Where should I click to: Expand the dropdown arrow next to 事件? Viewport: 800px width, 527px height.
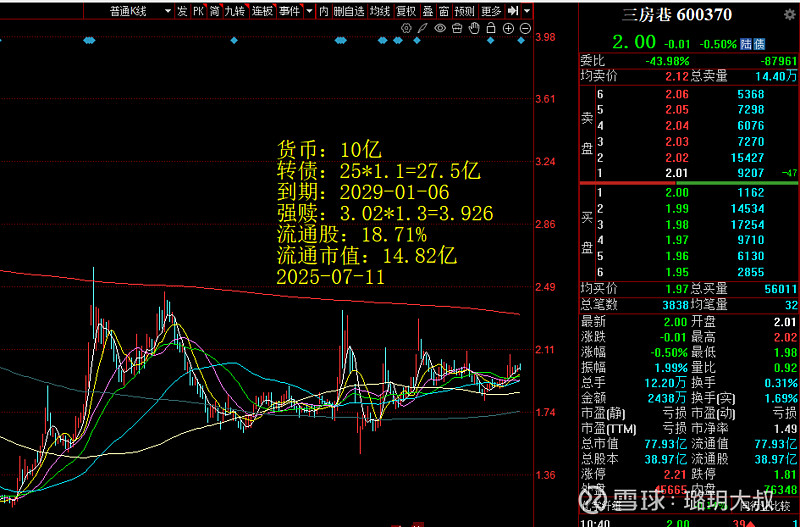309,11
